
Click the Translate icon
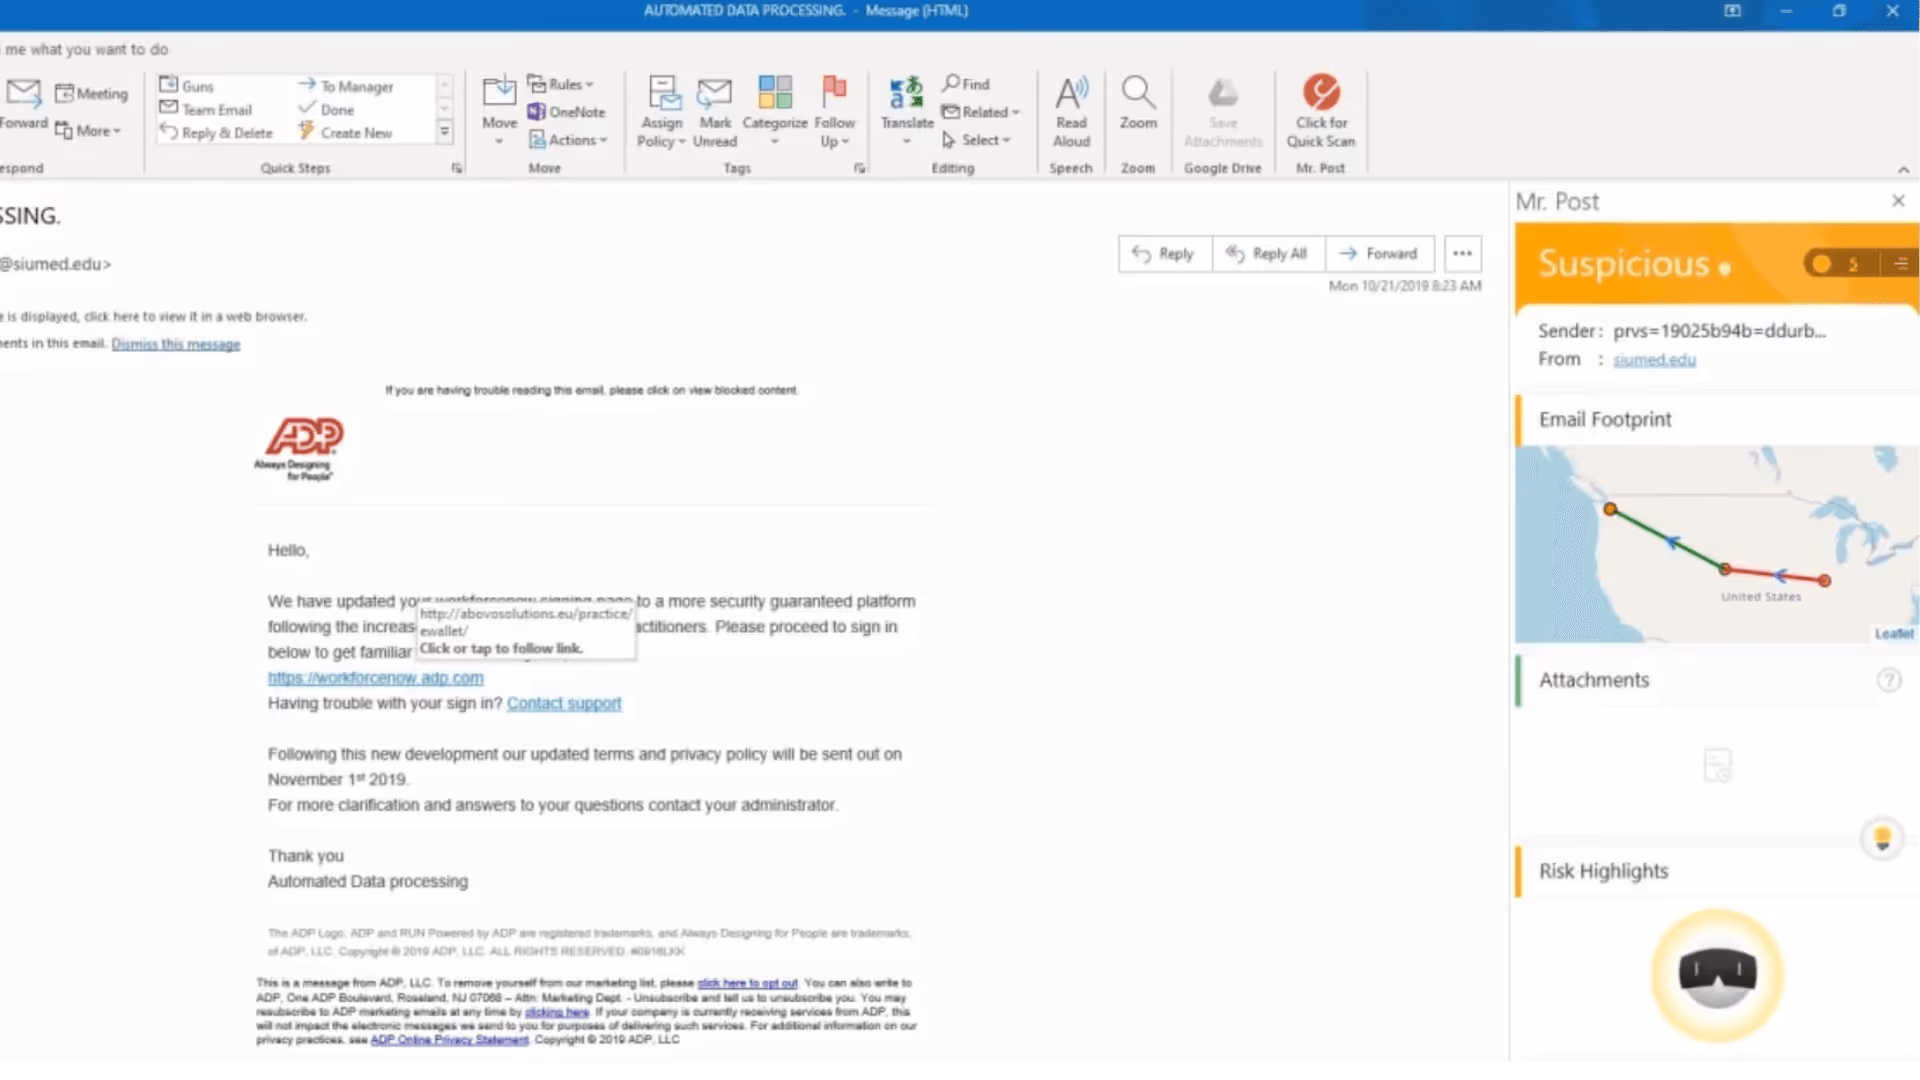pyautogui.click(x=907, y=93)
